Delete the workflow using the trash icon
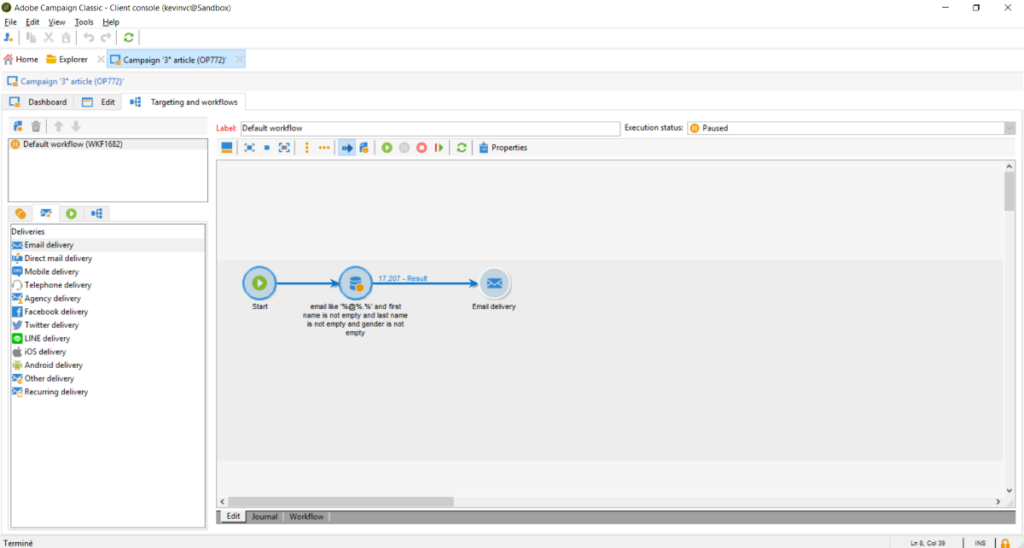The height and width of the screenshot is (548, 1024). pos(36,126)
